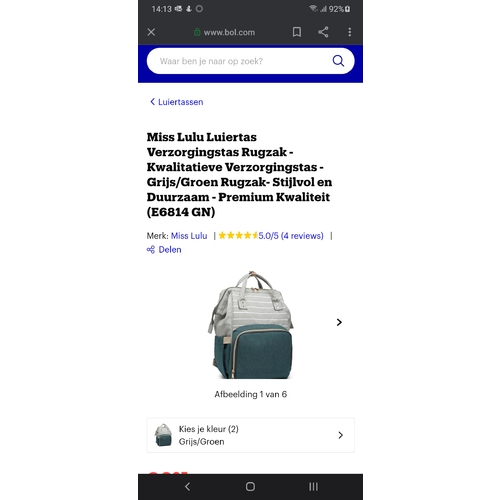Open Android recent apps button

pyautogui.click(x=313, y=487)
